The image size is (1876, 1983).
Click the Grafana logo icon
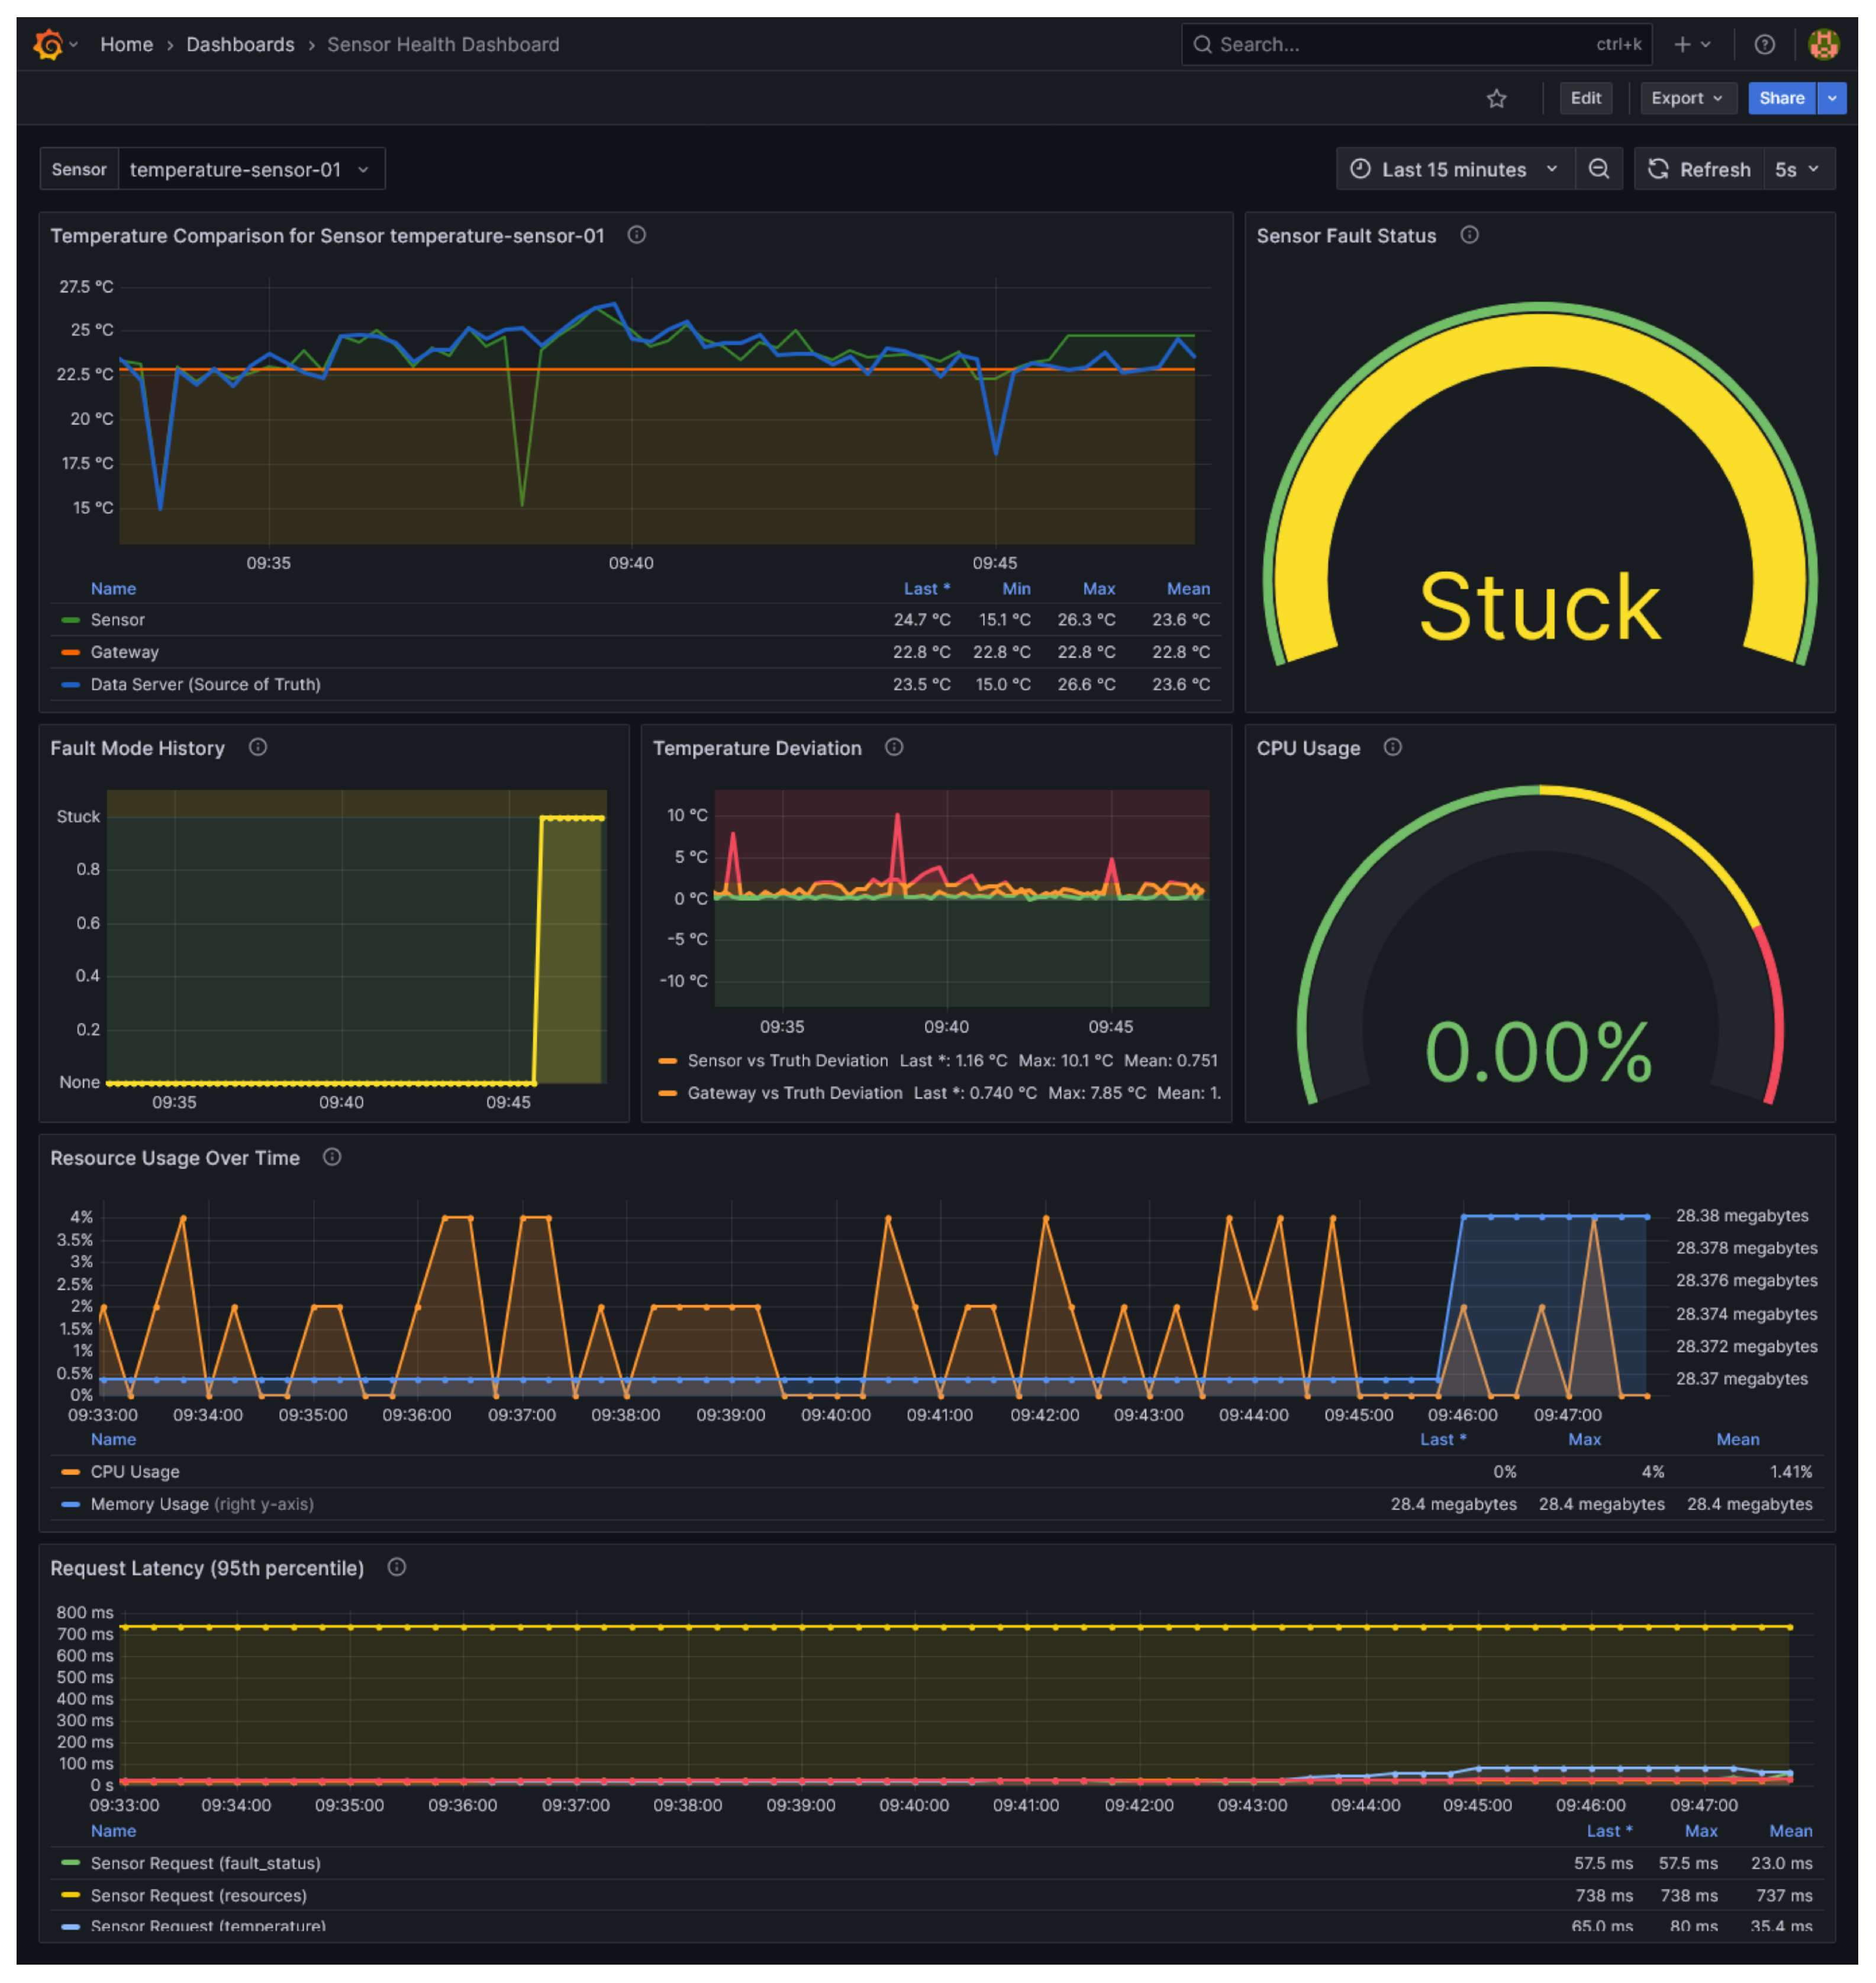pos(47,44)
